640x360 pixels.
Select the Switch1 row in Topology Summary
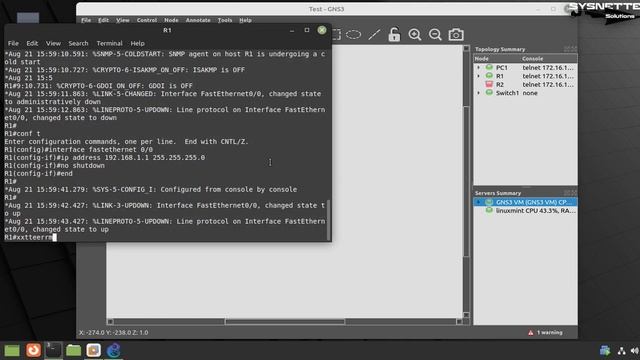[x=525, y=93]
